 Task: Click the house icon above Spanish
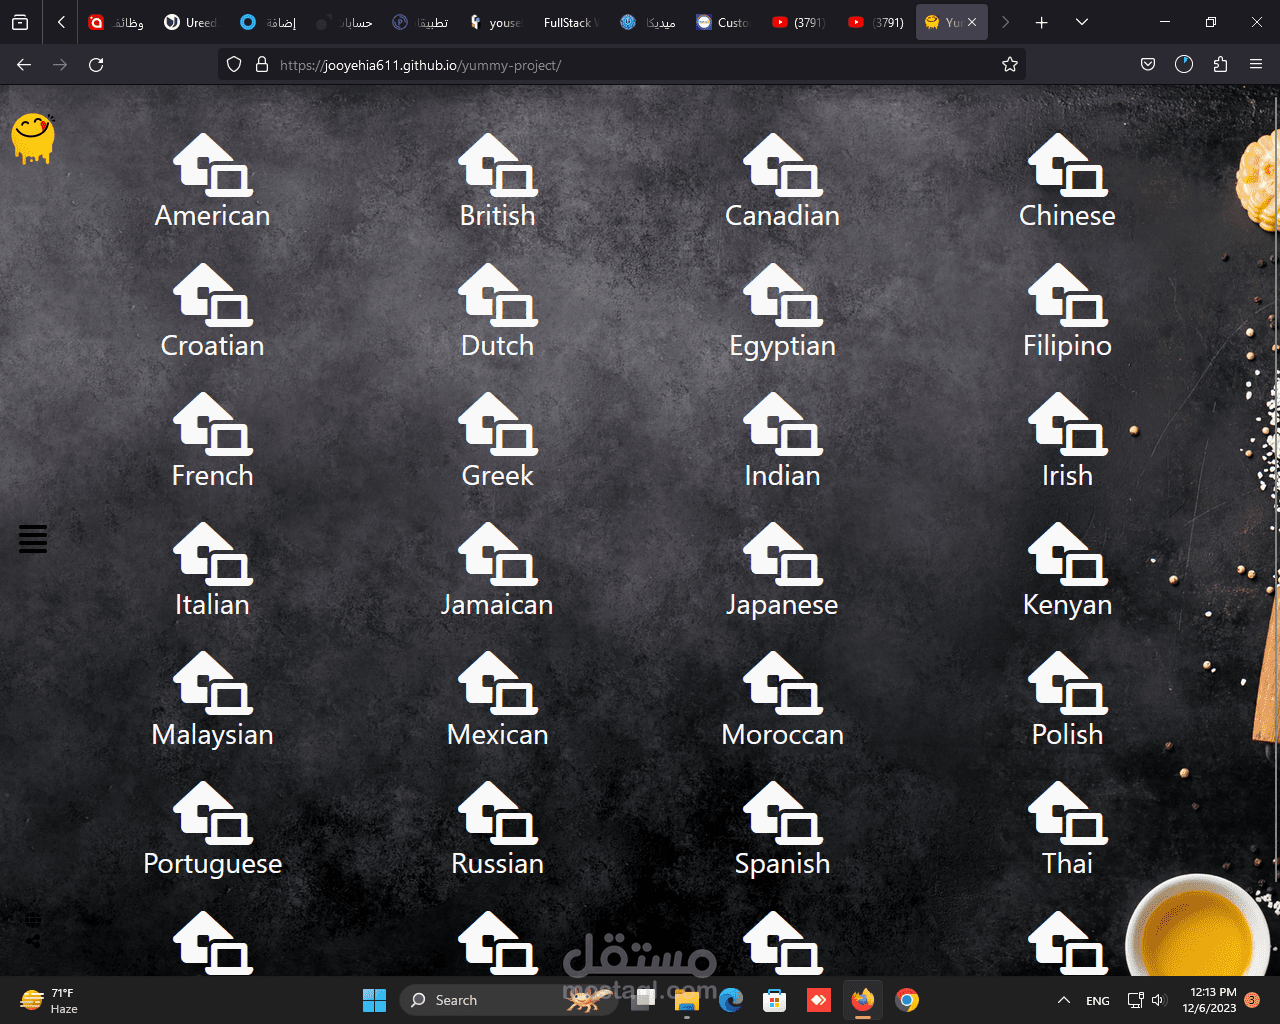[x=783, y=813]
